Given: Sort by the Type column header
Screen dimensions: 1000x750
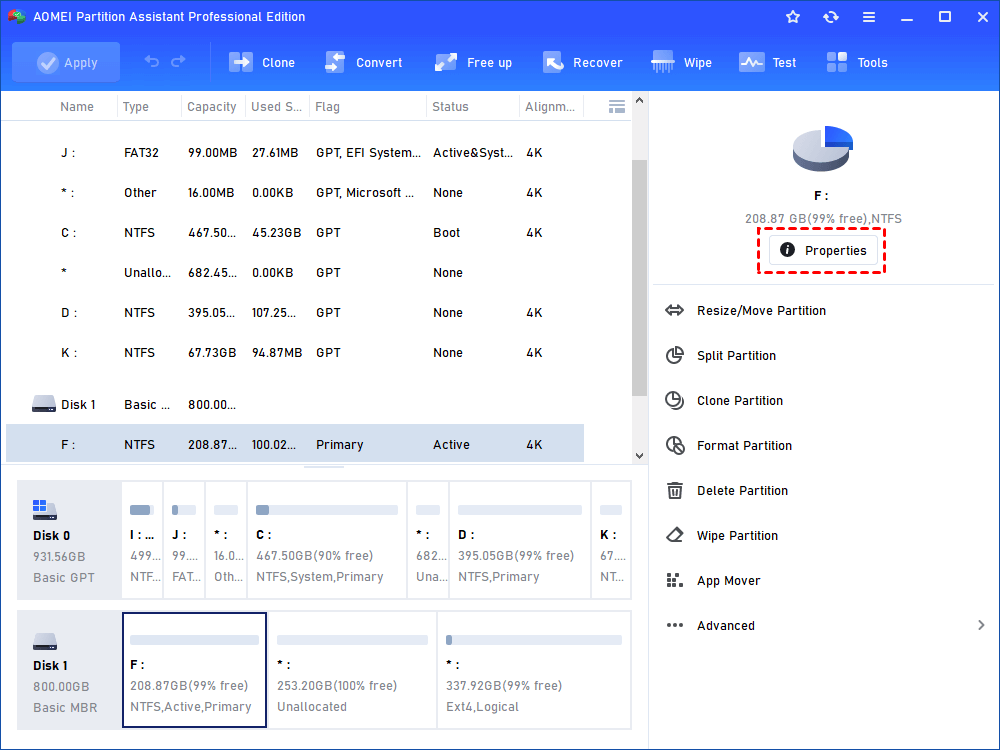Looking at the screenshot, I should 135,107.
